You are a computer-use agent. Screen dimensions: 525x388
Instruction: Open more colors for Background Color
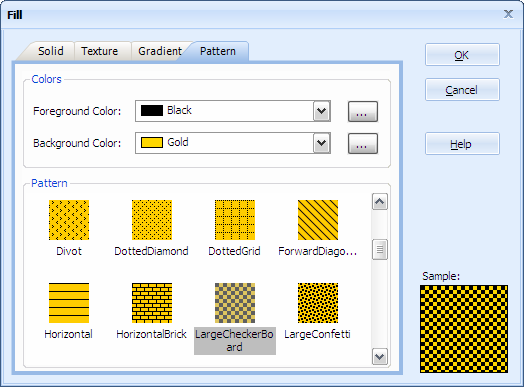click(363, 144)
